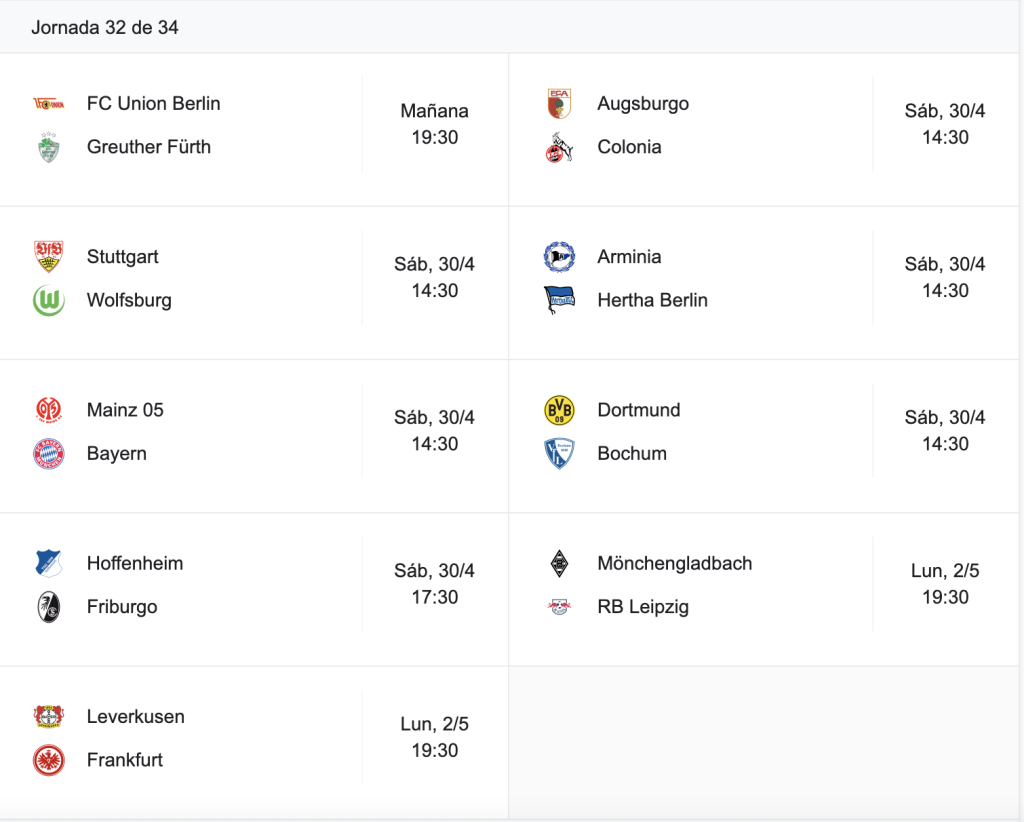Select the Colonia goat logo

(560, 147)
